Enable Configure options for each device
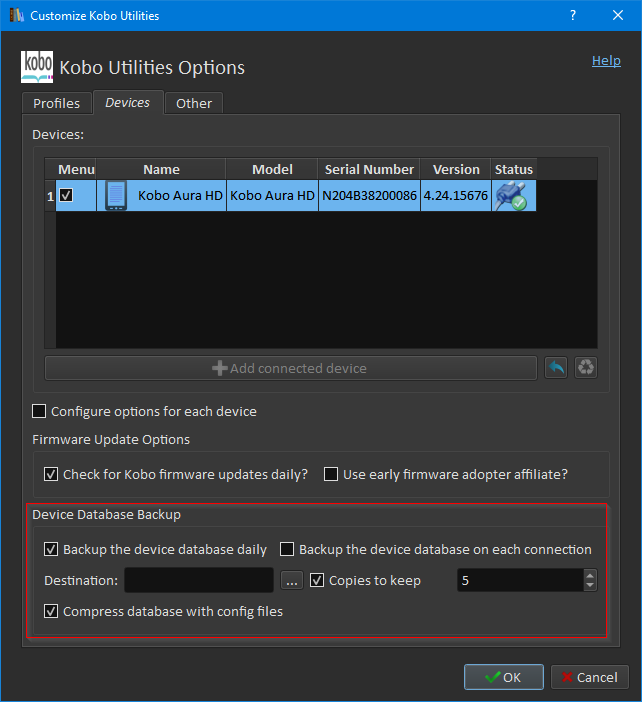The height and width of the screenshot is (702, 642). coord(39,411)
